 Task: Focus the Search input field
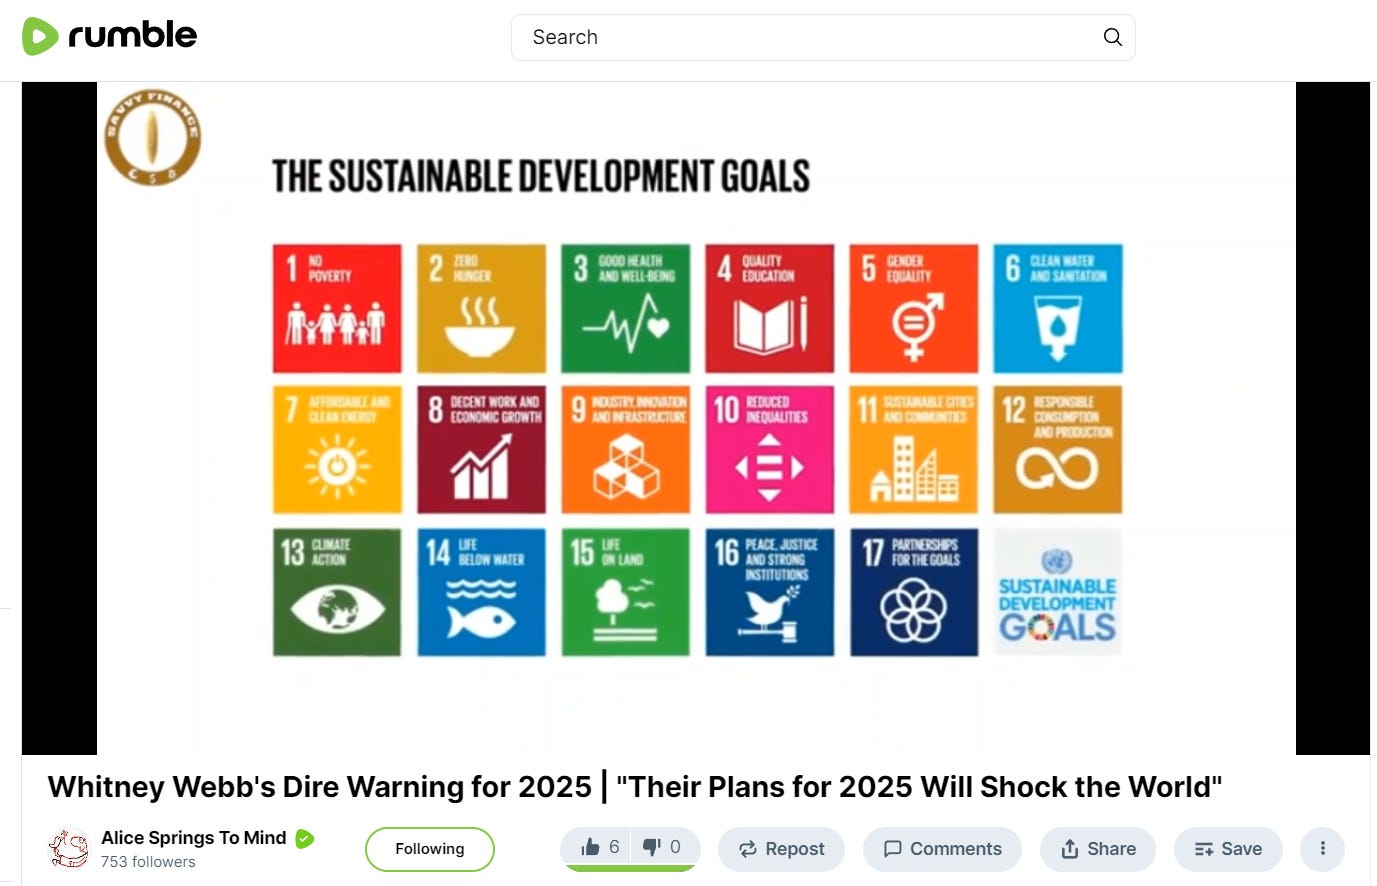click(823, 37)
